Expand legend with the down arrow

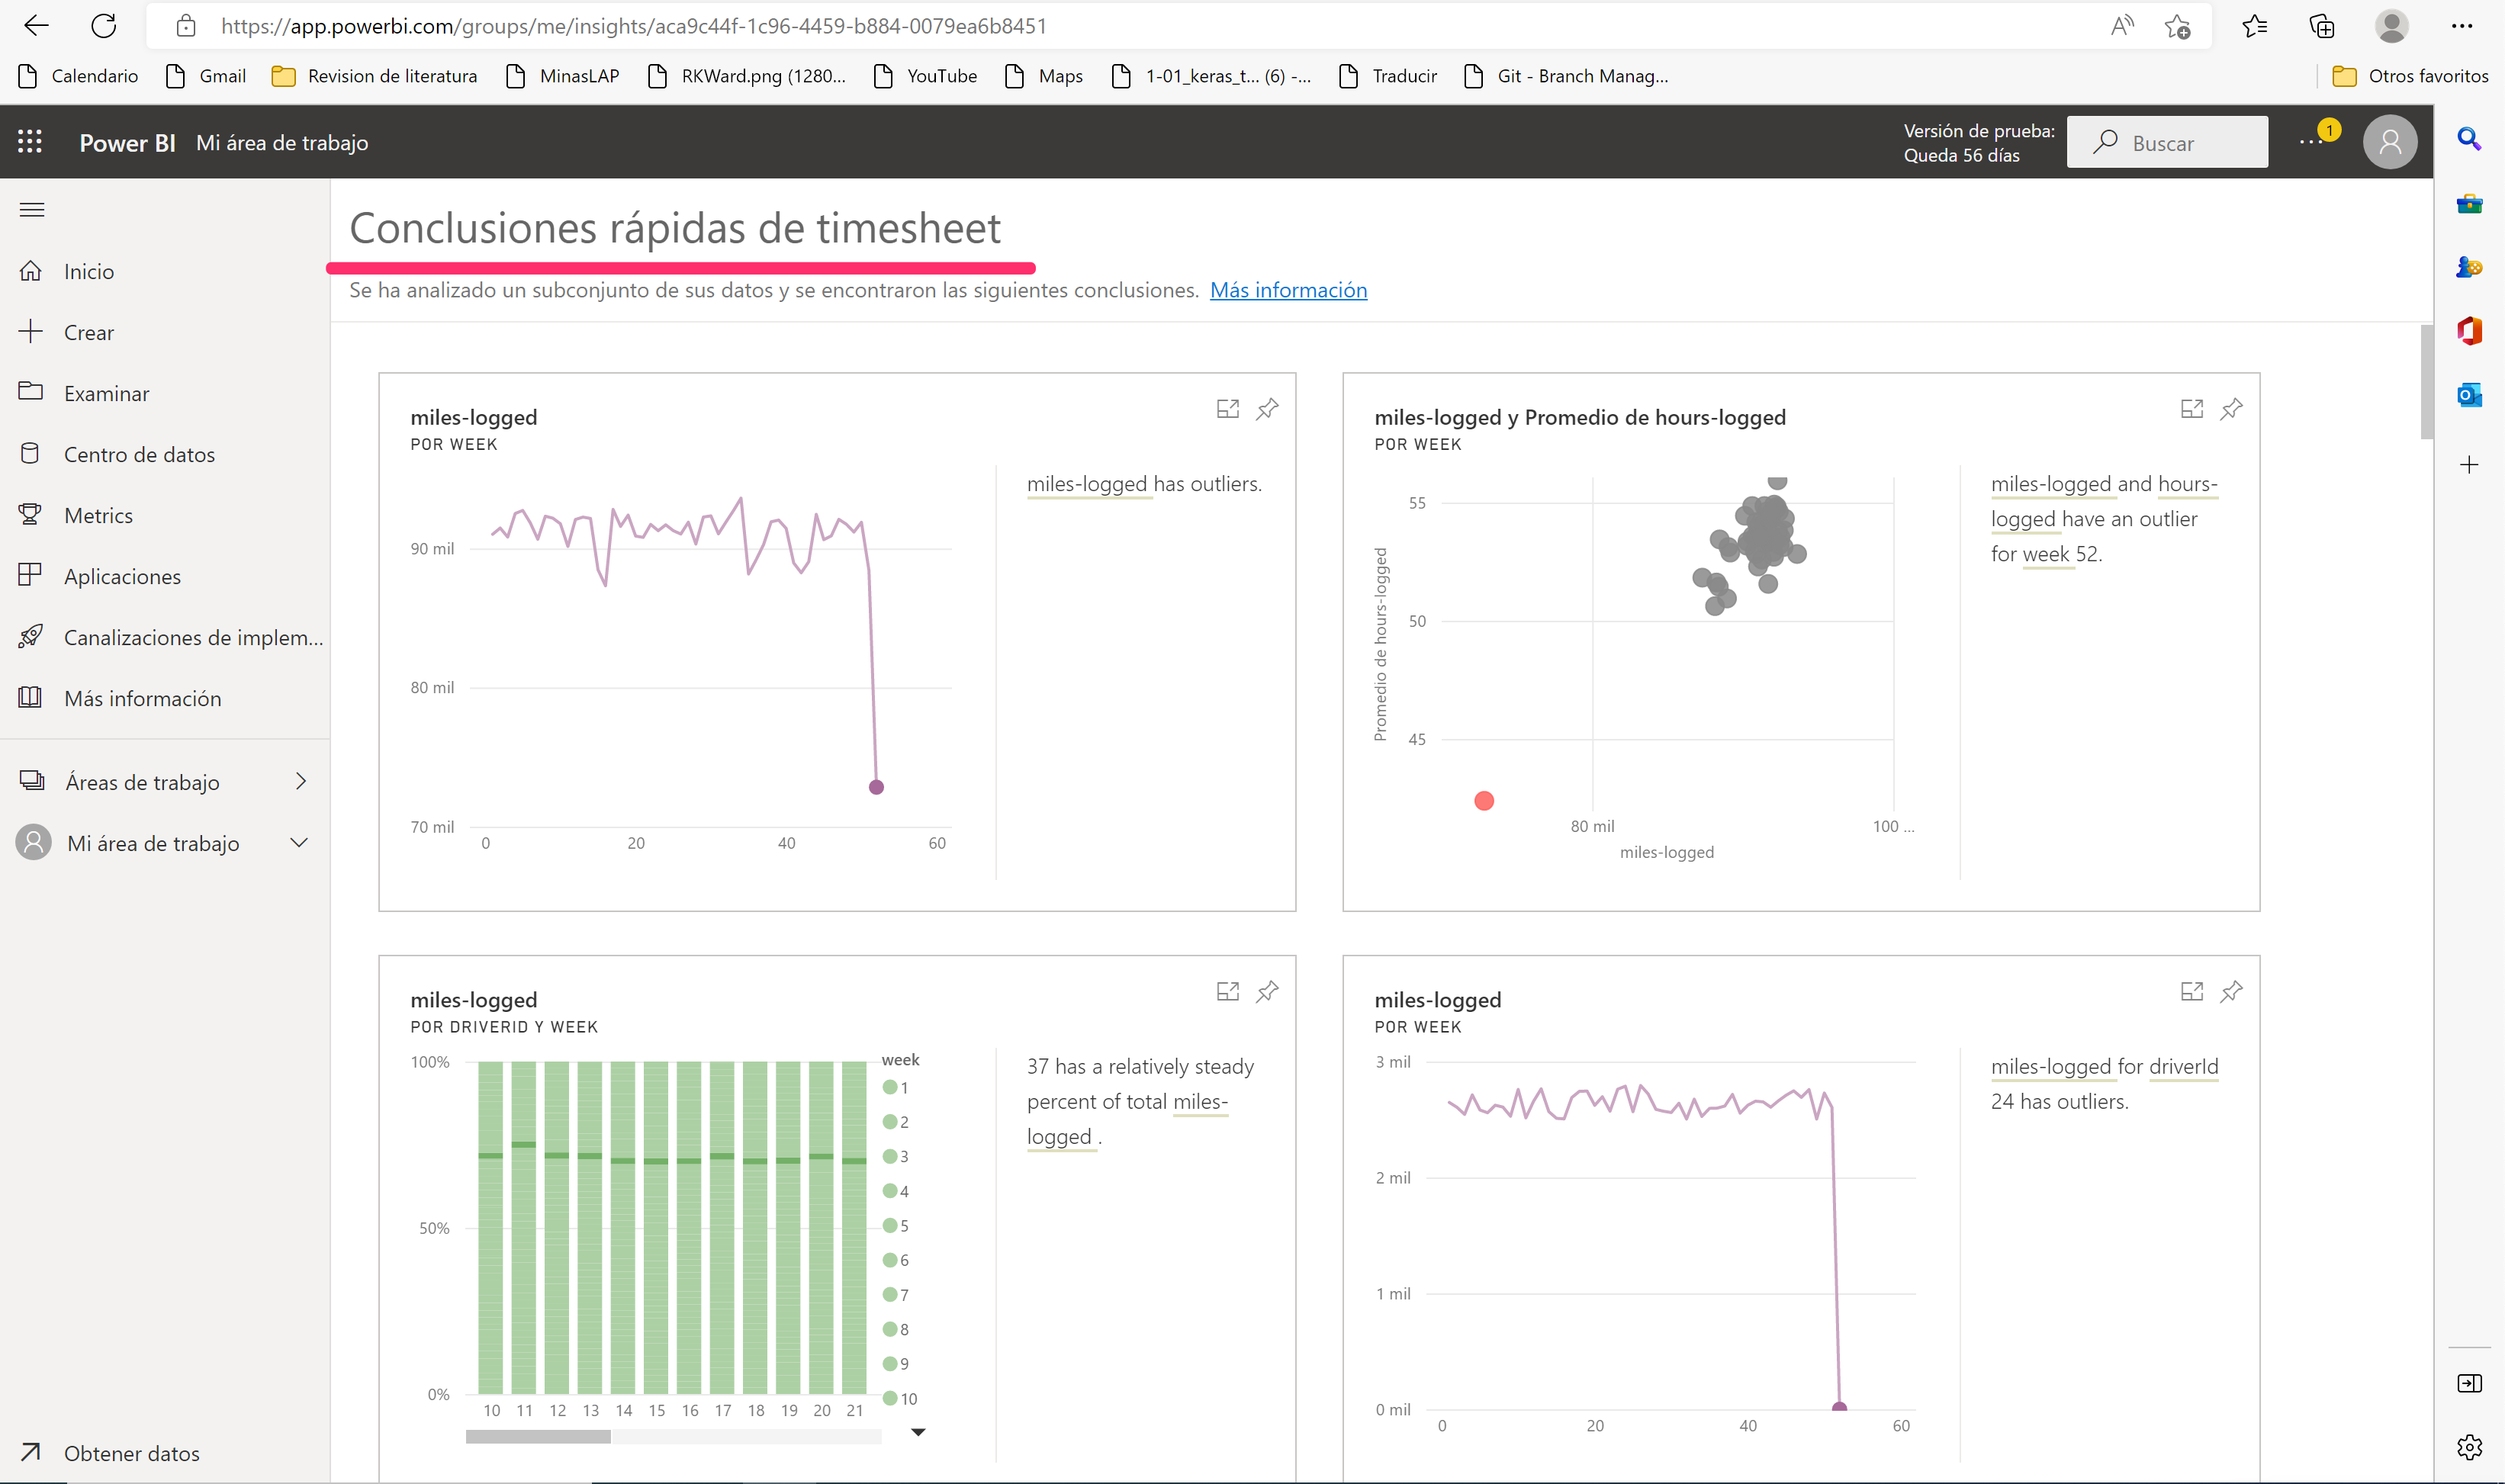point(918,1432)
